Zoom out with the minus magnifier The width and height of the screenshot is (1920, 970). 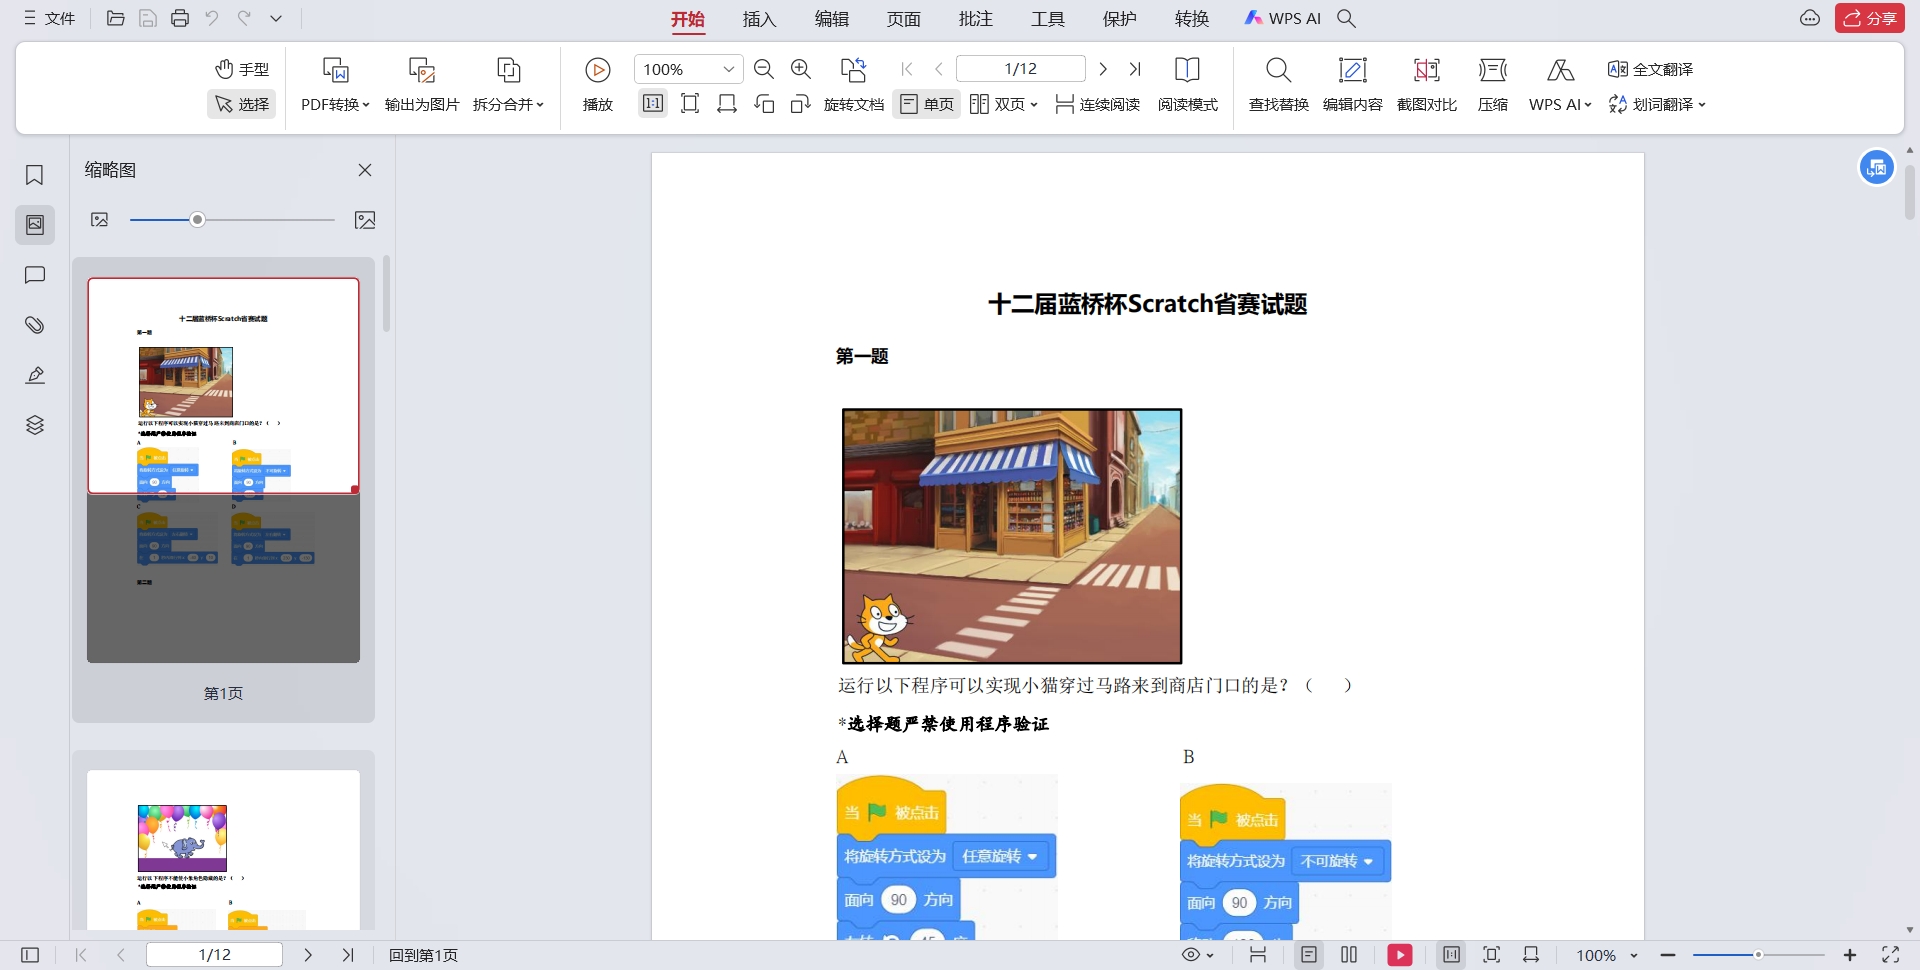pyautogui.click(x=764, y=69)
